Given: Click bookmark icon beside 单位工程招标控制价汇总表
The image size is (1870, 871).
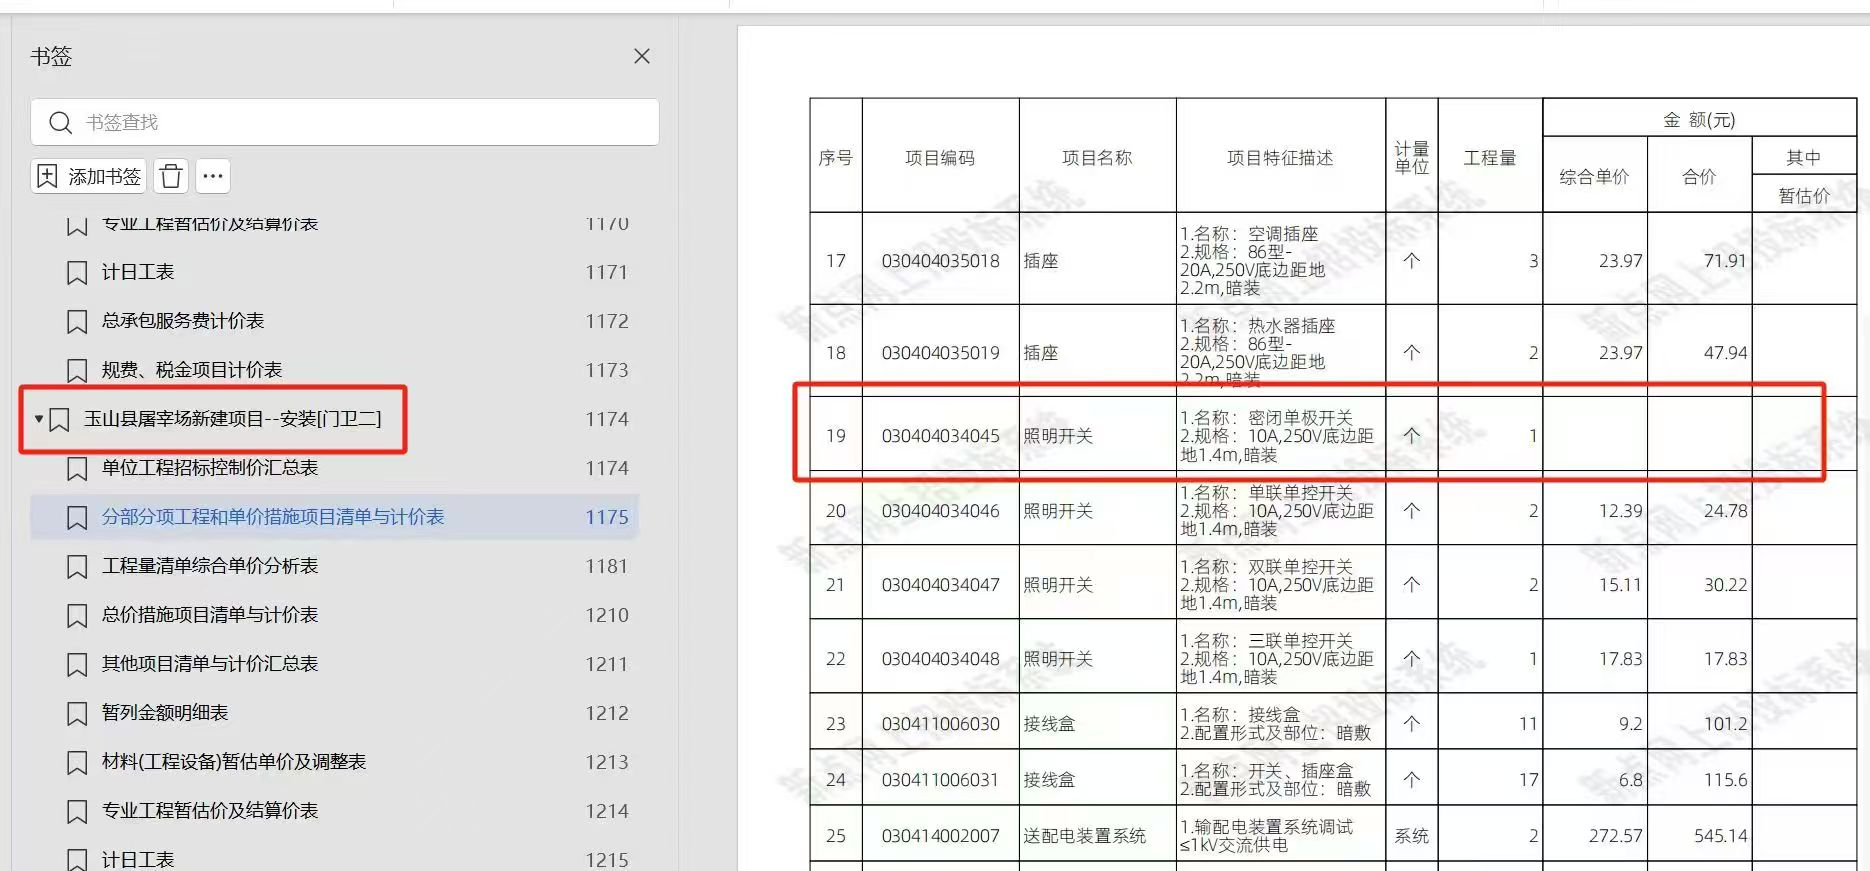Looking at the screenshot, I should (77, 469).
